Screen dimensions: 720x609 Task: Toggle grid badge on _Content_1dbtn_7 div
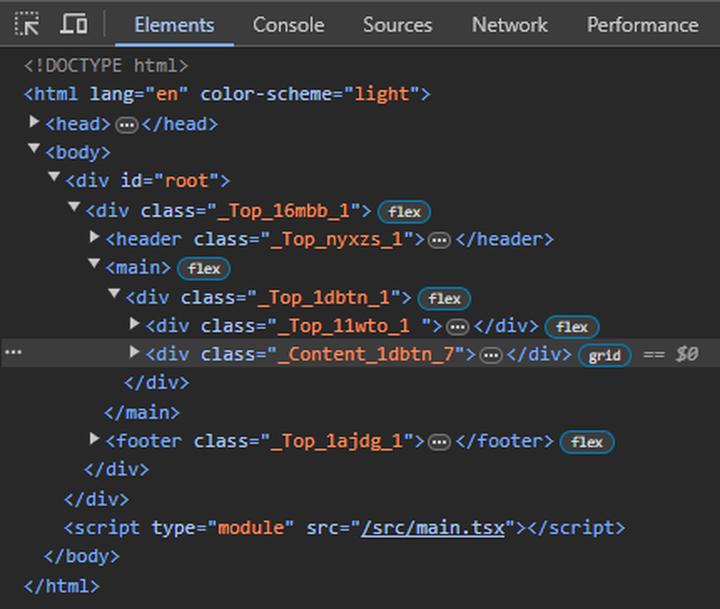604,355
